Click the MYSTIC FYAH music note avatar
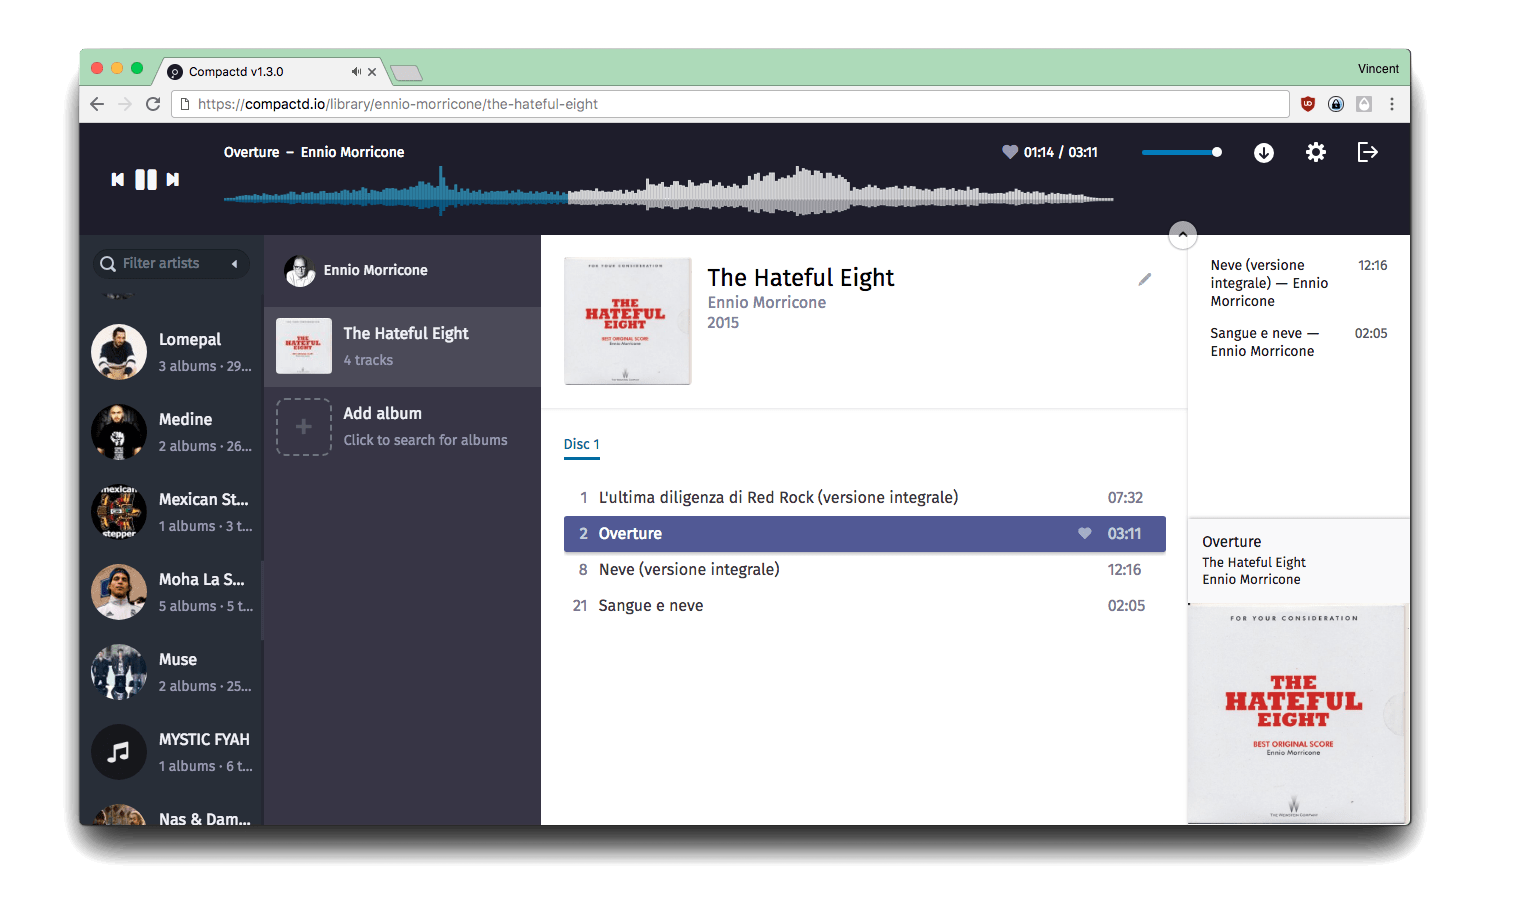This screenshot has width=1529, height=904. 119,752
